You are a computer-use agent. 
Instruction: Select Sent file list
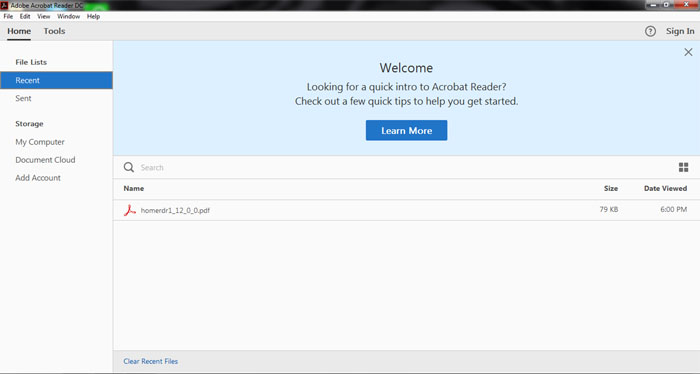tap(23, 99)
